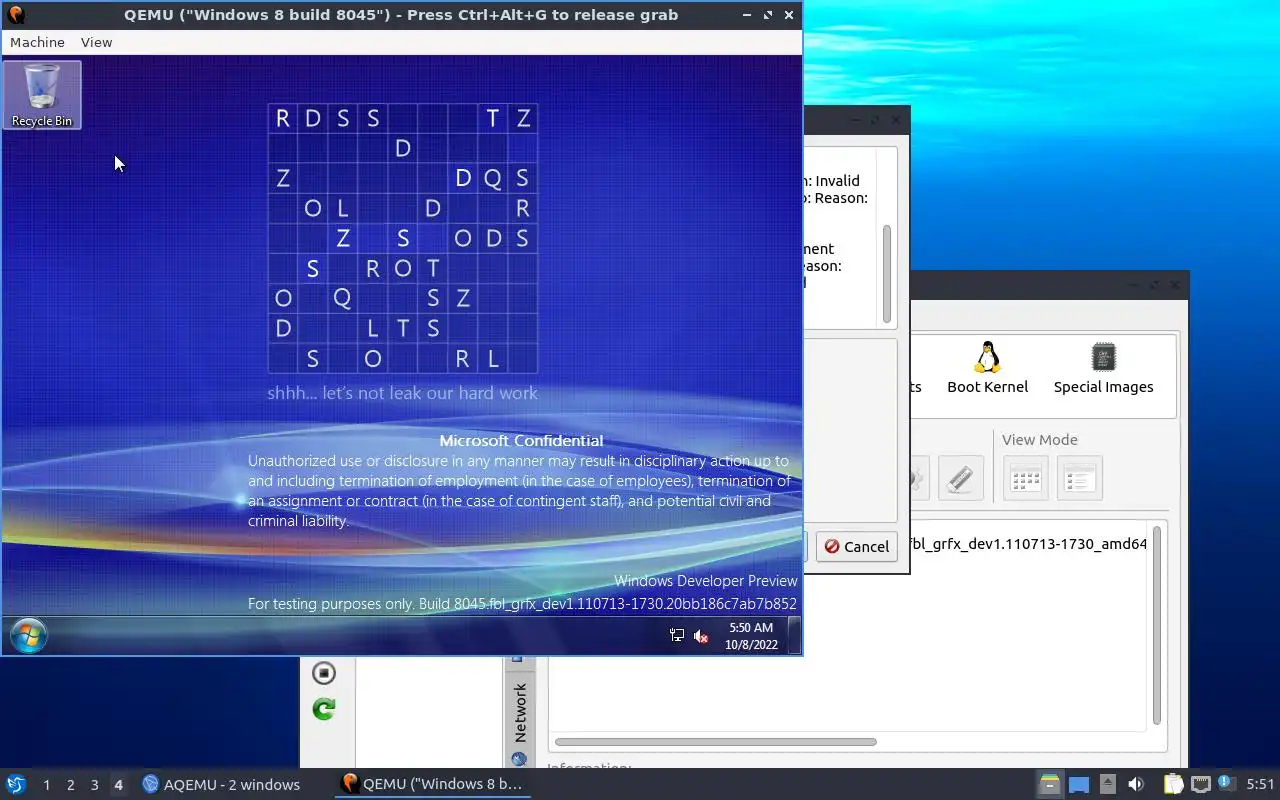Open the Recycle Bin on Windows desktop
The image size is (1280, 800).
(x=42, y=95)
